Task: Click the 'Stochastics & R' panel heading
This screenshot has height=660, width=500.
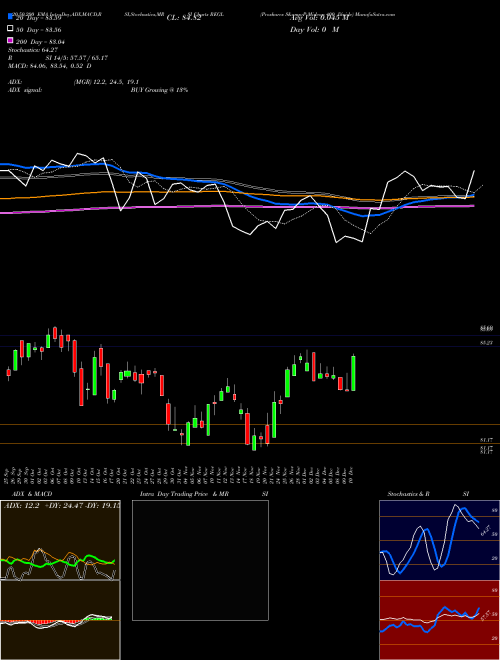Action: (409, 494)
